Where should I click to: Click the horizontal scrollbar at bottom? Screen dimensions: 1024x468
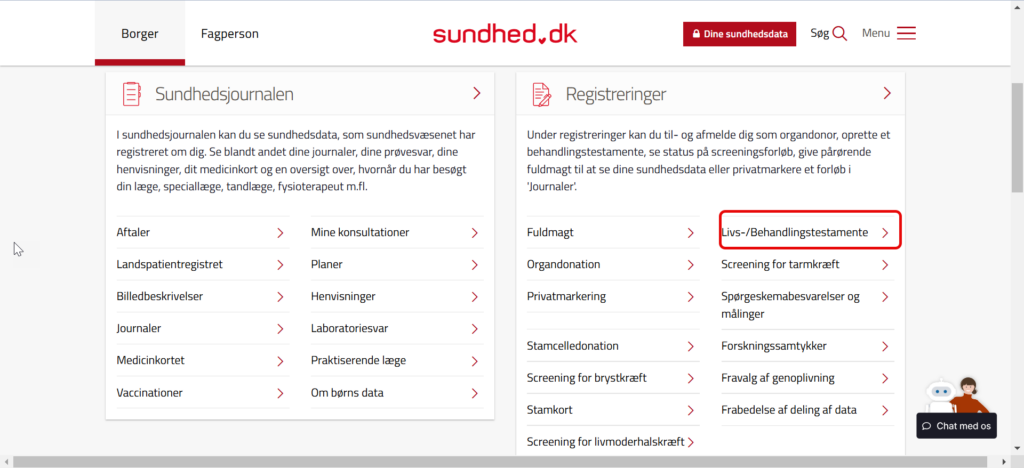[x=500, y=461]
